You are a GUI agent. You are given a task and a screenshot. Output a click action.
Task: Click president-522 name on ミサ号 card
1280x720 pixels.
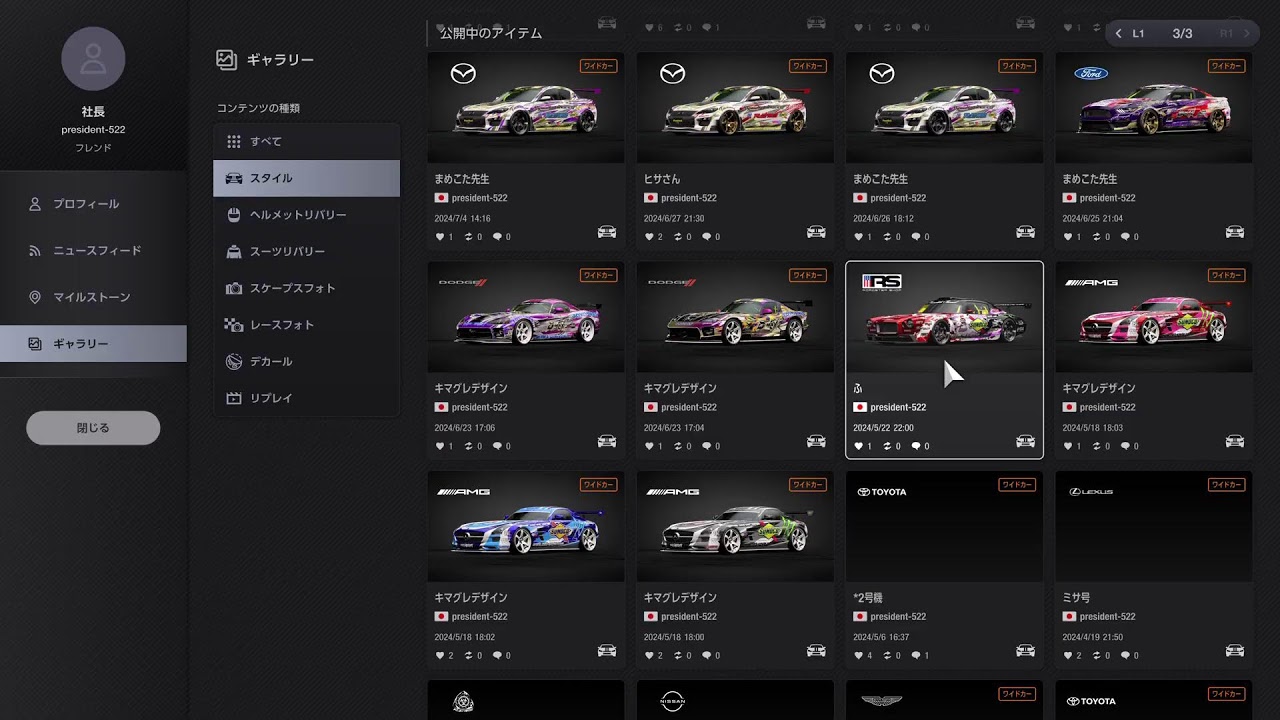1108,617
